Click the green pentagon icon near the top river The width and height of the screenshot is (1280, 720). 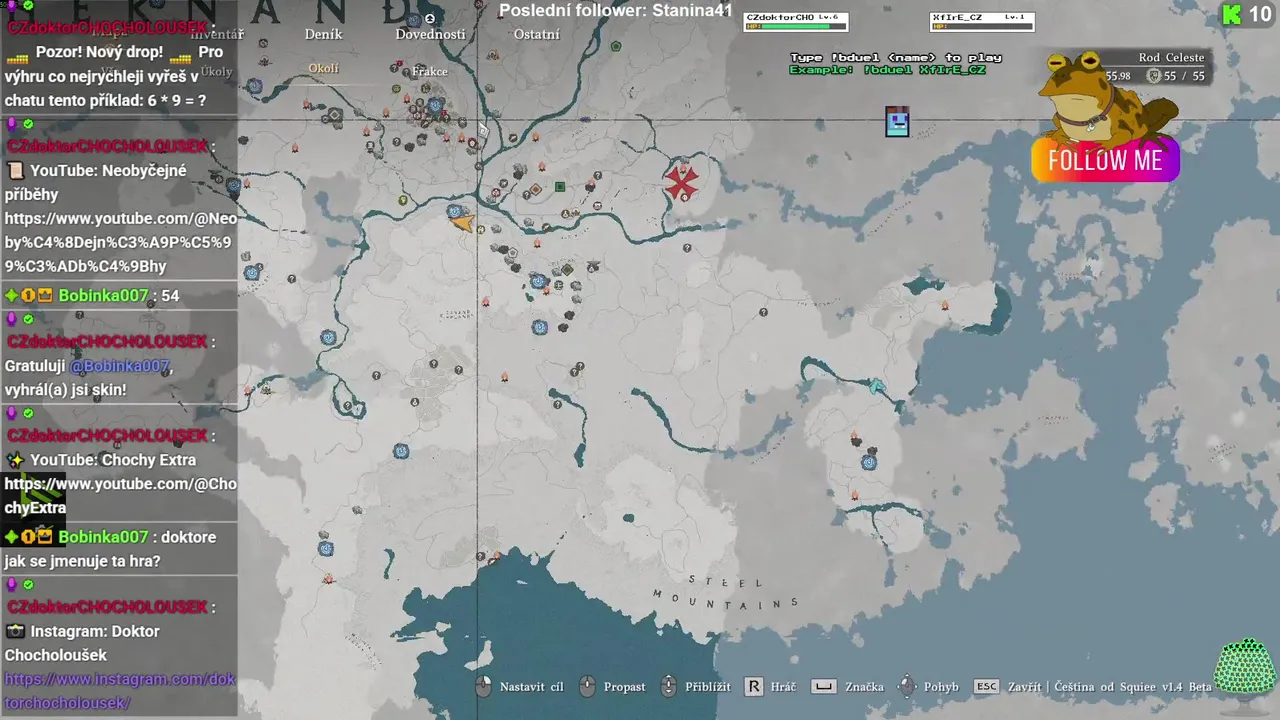(616, 46)
